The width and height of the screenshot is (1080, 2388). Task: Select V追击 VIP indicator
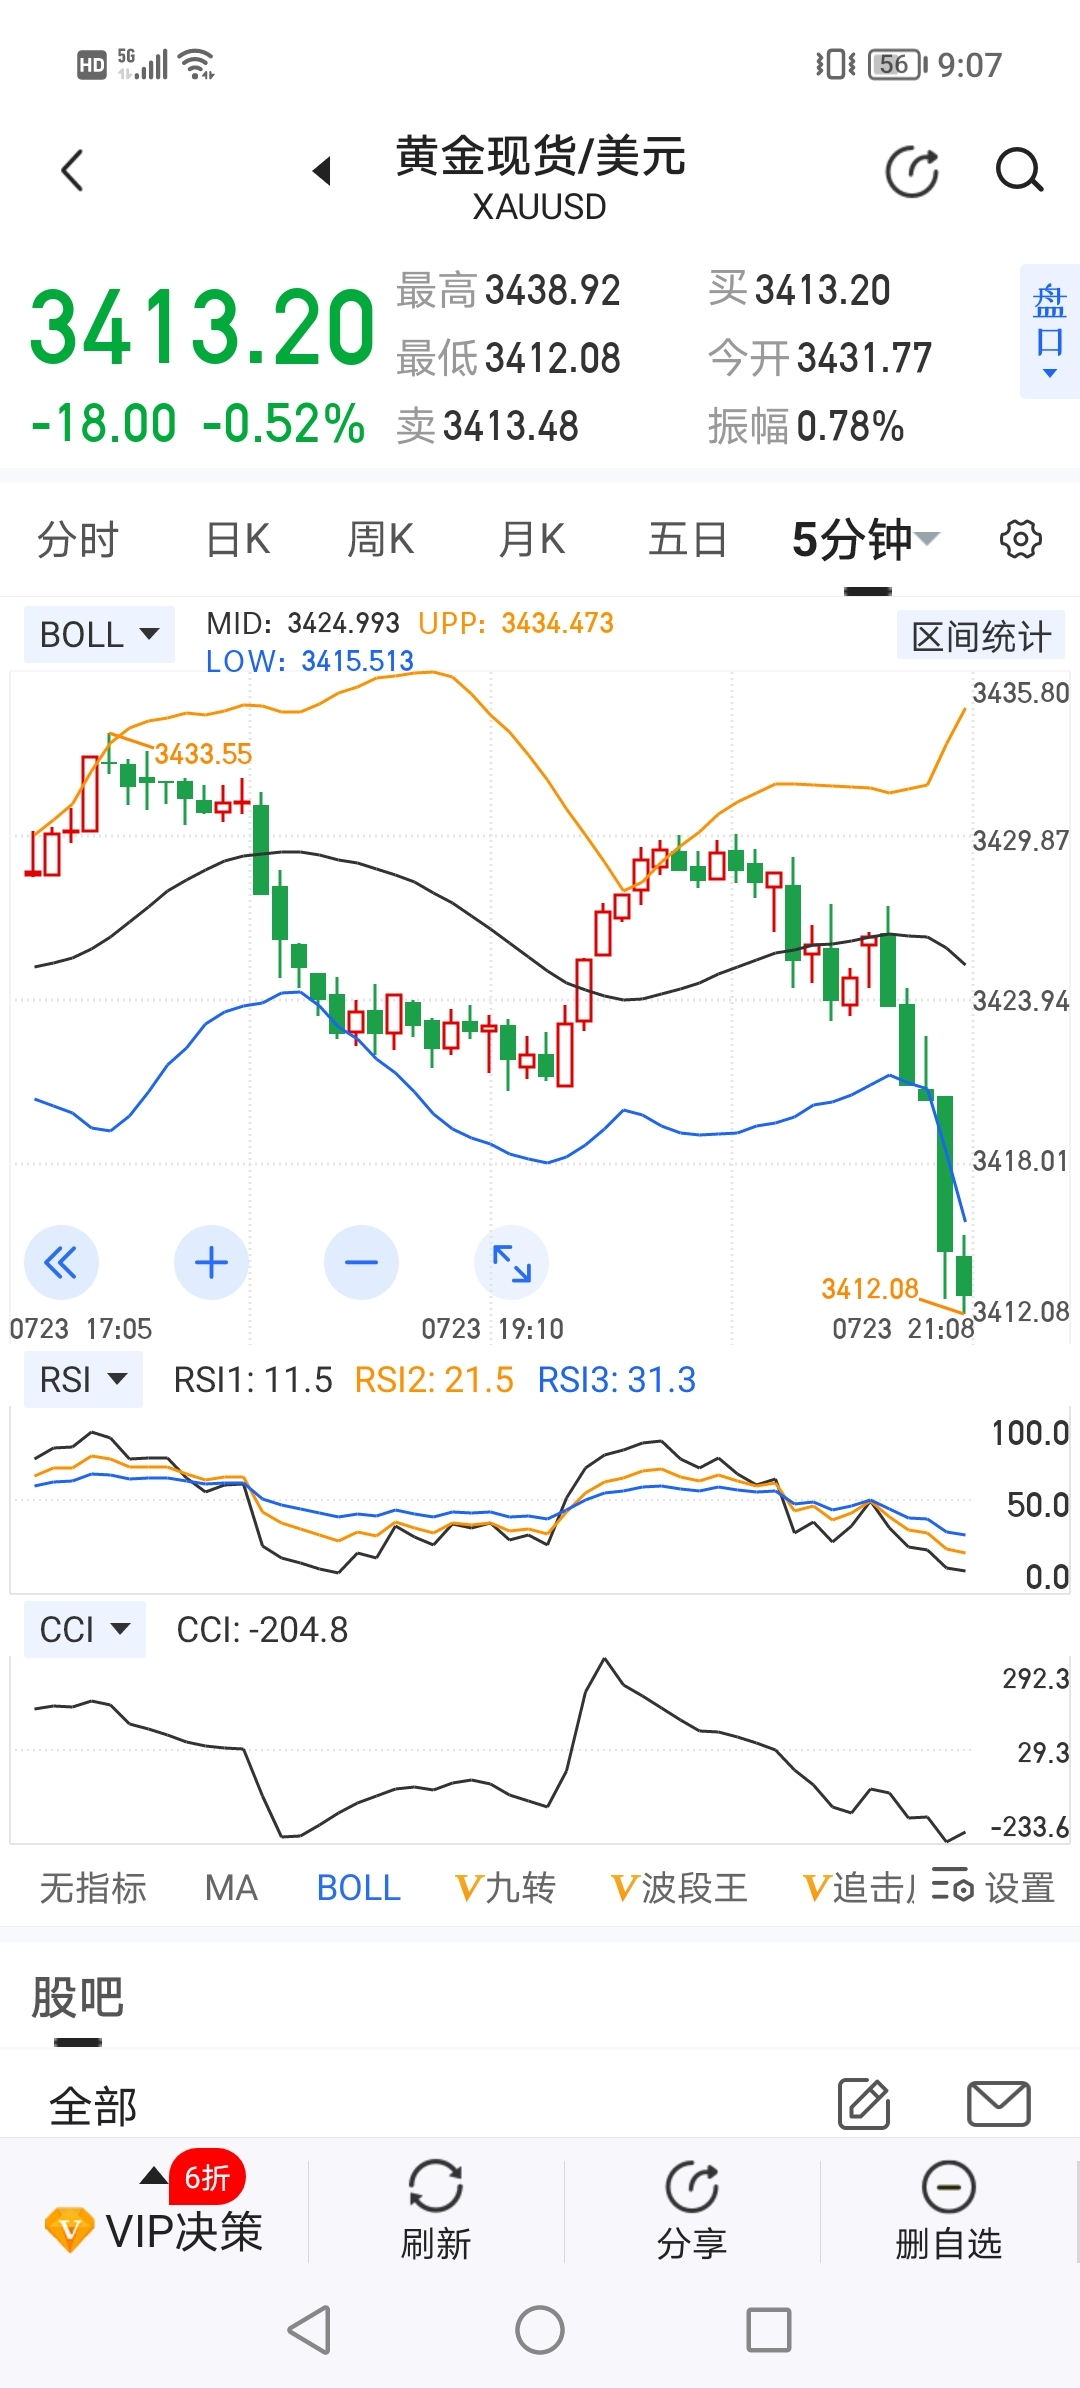pos(859,1888)
